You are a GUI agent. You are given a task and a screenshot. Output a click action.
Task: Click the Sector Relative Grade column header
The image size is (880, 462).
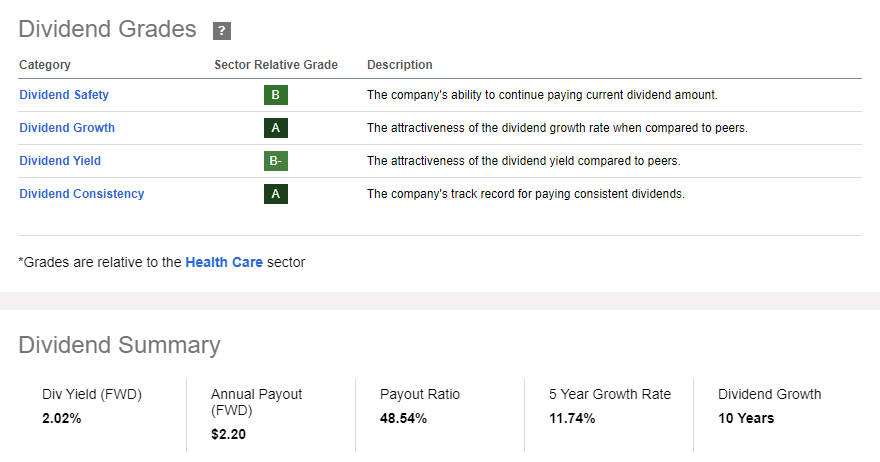click(276, 65)
